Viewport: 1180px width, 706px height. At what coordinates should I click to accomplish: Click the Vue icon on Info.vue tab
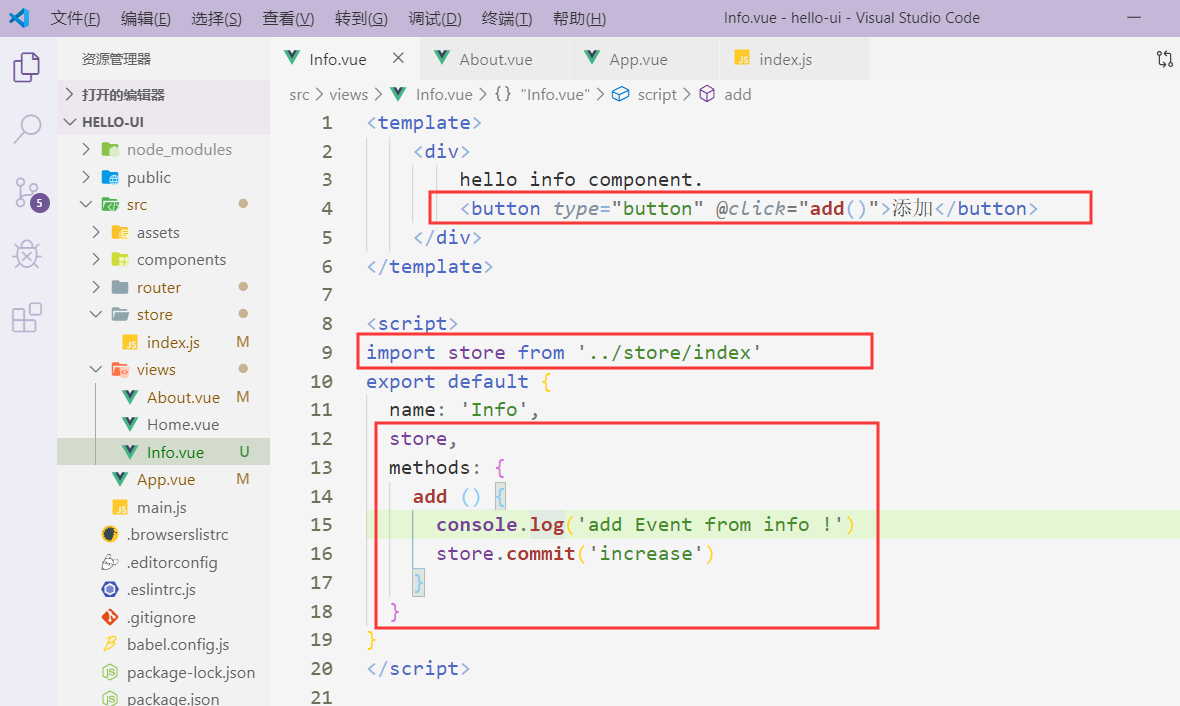[292, 58]
